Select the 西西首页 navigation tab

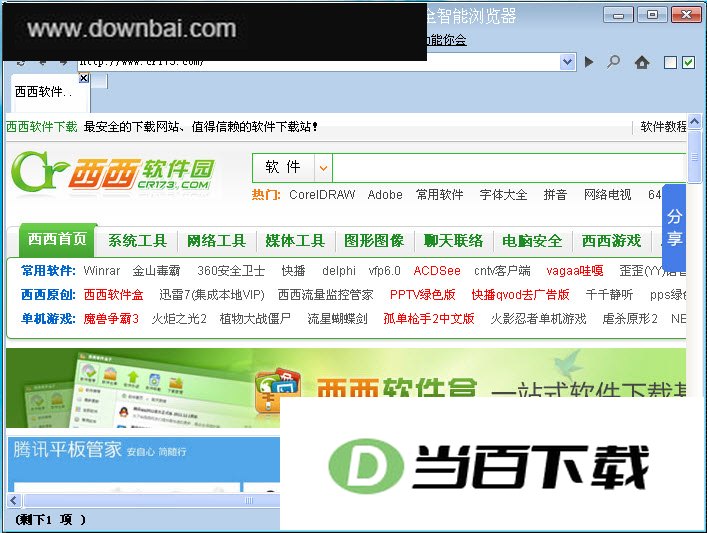tap(57, 239)
